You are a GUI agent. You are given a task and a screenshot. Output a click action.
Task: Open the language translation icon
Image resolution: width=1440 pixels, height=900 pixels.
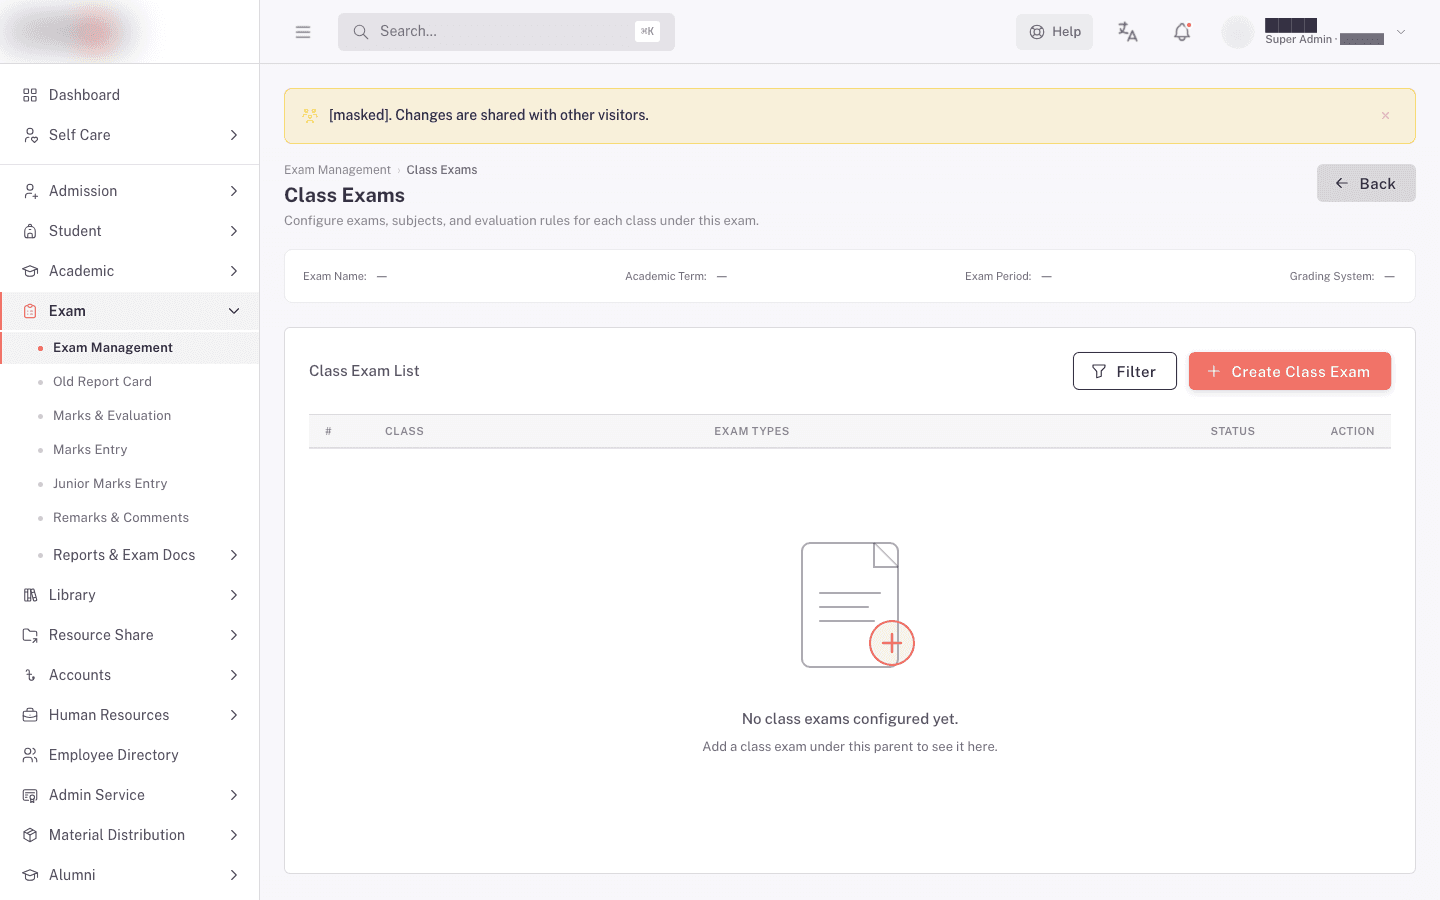point(1128,32)
